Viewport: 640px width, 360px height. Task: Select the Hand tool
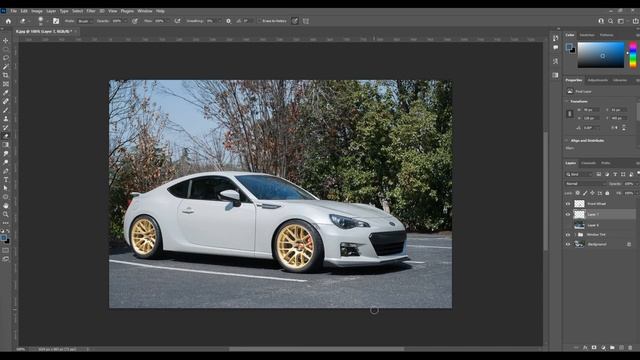[6, 206]
